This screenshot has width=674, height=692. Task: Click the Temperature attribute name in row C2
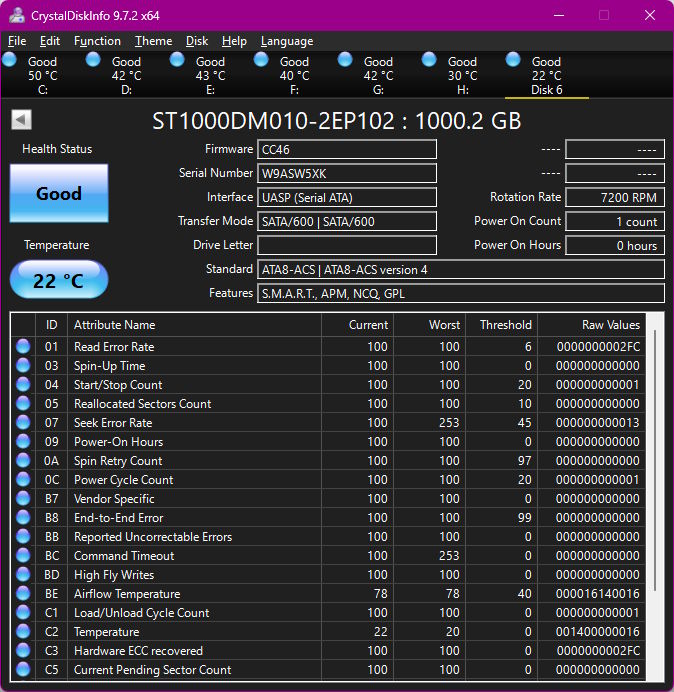point(106,632)
